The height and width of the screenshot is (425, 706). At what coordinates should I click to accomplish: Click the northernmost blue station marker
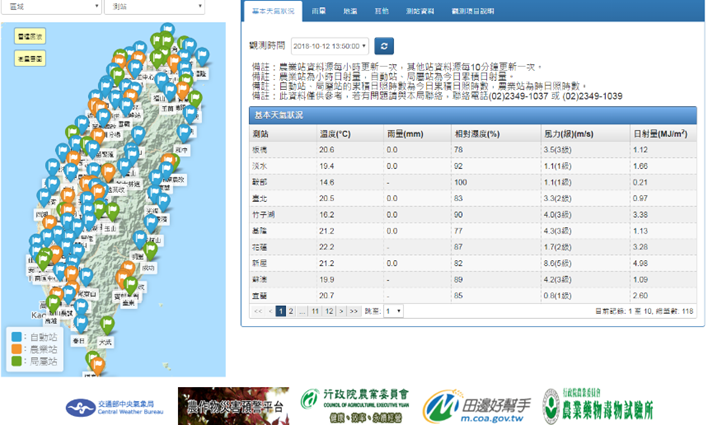[167, 31]
